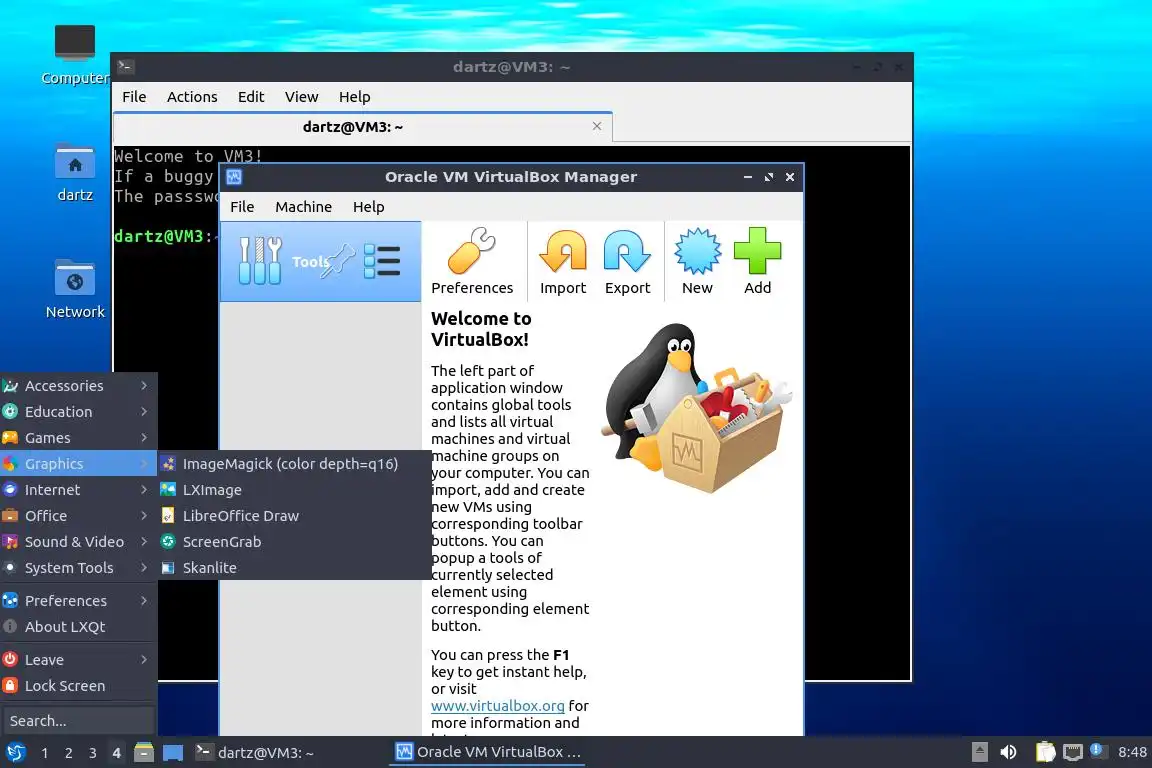1152x768 pixels.
Task: Click the display monitor tray icon
Action: [1073, 752]
